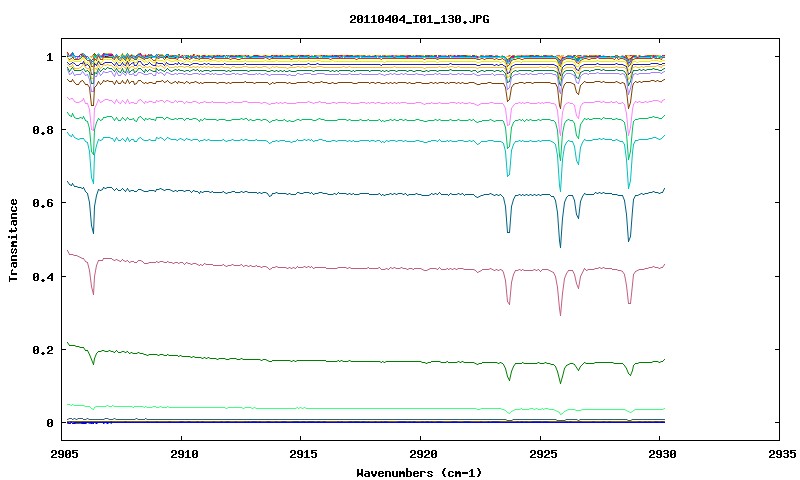The image size is (800, 480).
Task: Click the Wavenumbers (cm-1) x-axis label
Action: 419,473
